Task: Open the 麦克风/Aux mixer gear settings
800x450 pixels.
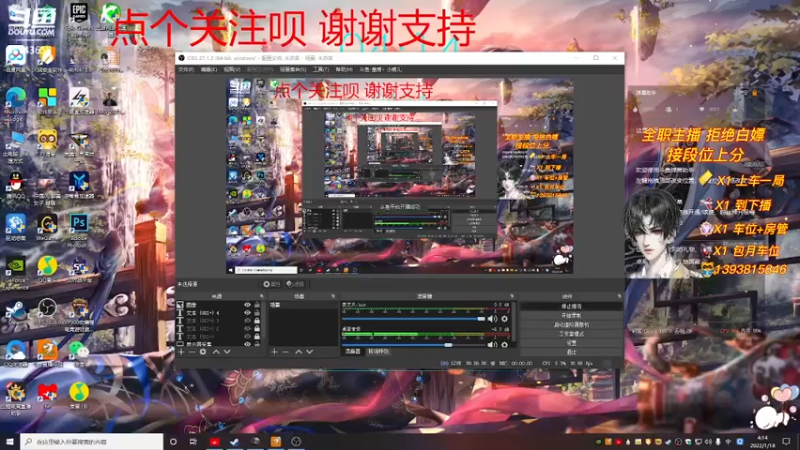Action: coord(505,319)
